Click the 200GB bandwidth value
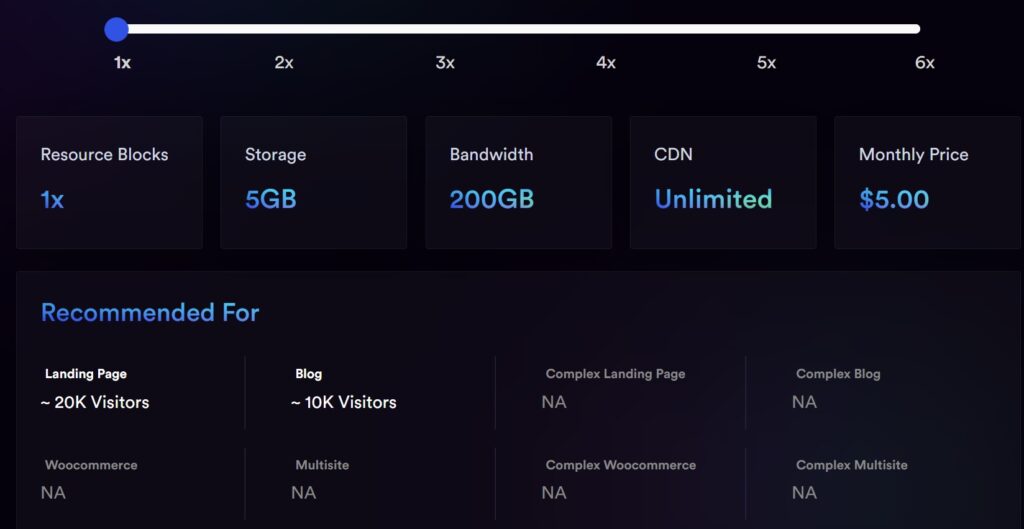 click(492, 199)
